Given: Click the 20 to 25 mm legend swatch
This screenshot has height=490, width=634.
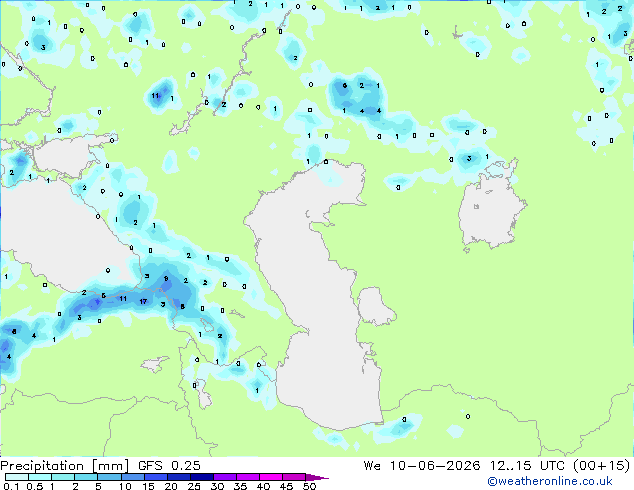Looking at the screenshot, I should [178, 477].
